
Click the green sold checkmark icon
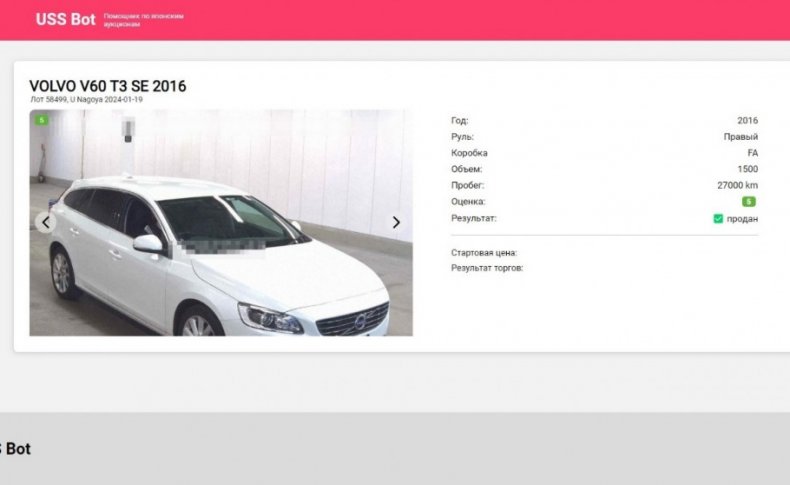(718, 219)
